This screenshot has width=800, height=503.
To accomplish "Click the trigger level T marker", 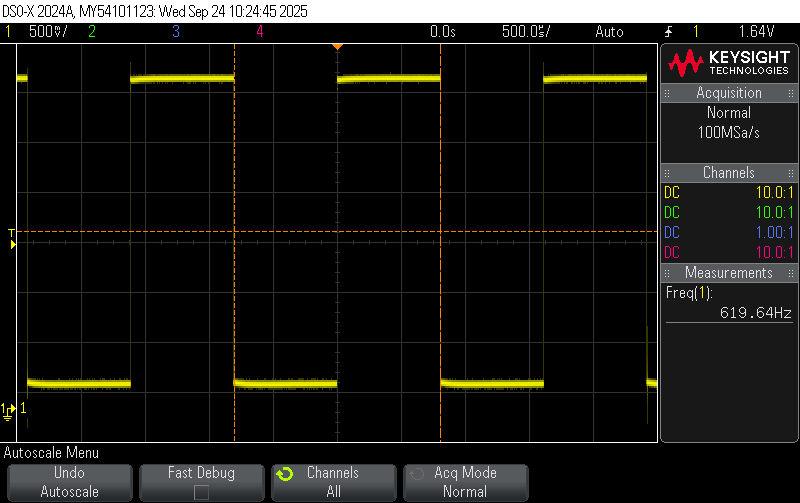I will pos(12,236).
